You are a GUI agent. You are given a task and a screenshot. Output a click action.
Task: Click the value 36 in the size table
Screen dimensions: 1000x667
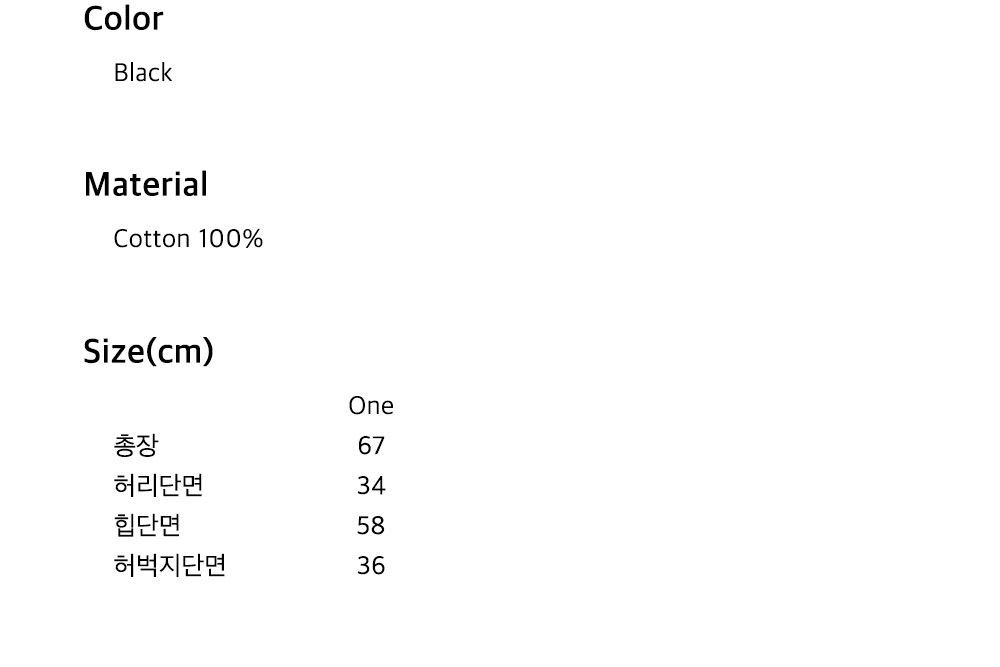tap(371, 566)
